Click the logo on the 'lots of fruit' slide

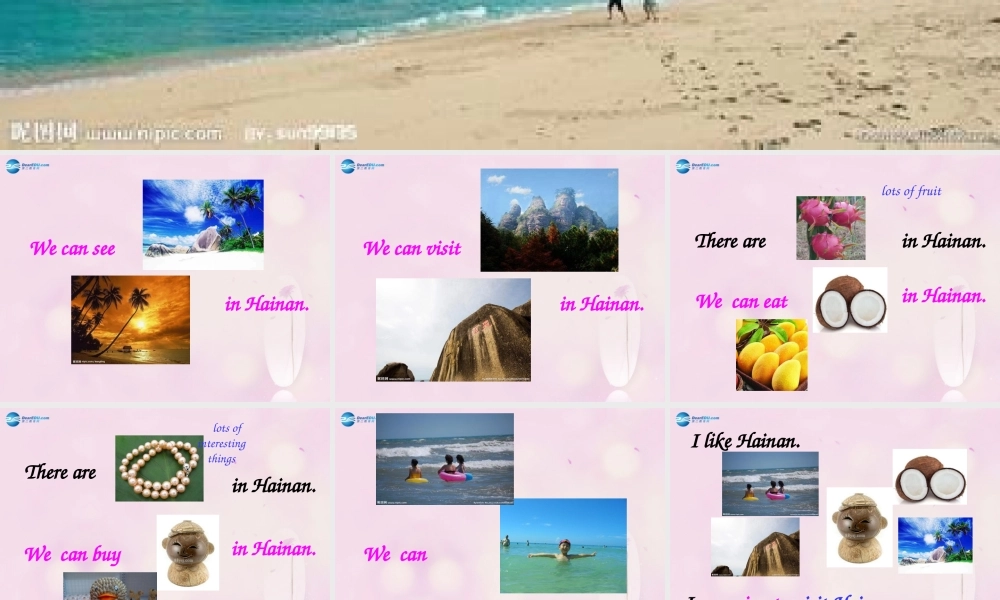tap(697, 166)
